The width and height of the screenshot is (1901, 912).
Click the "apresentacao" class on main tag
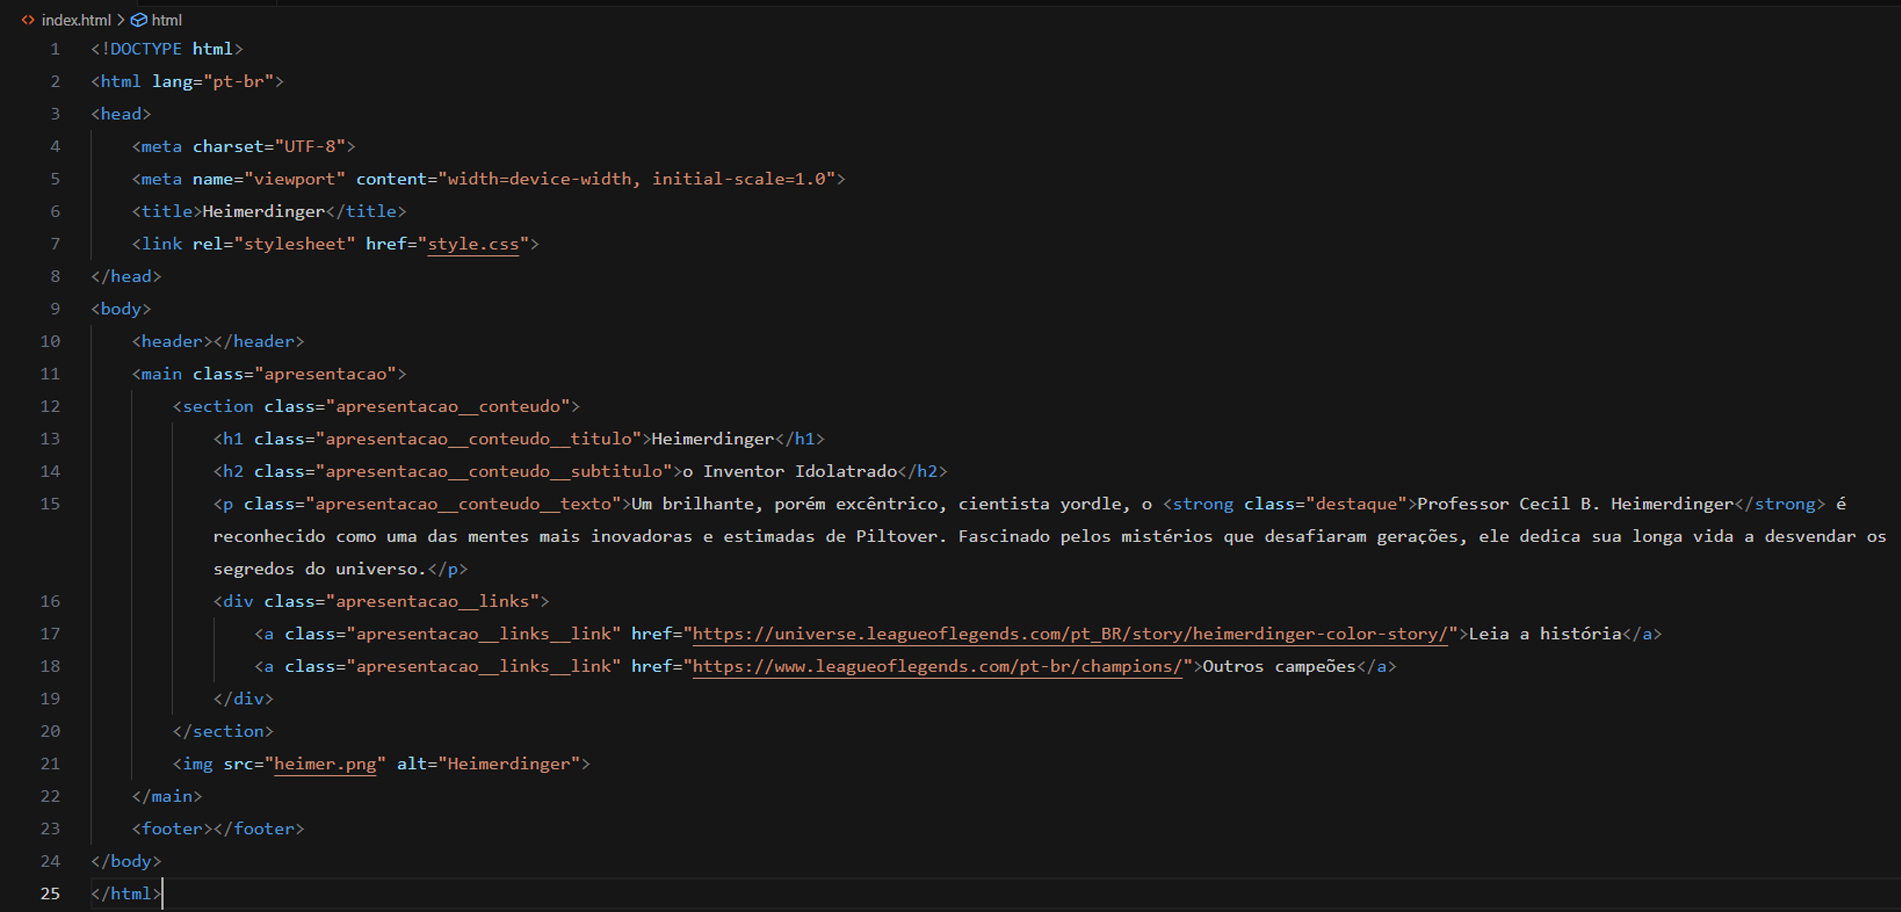point(325,374)
